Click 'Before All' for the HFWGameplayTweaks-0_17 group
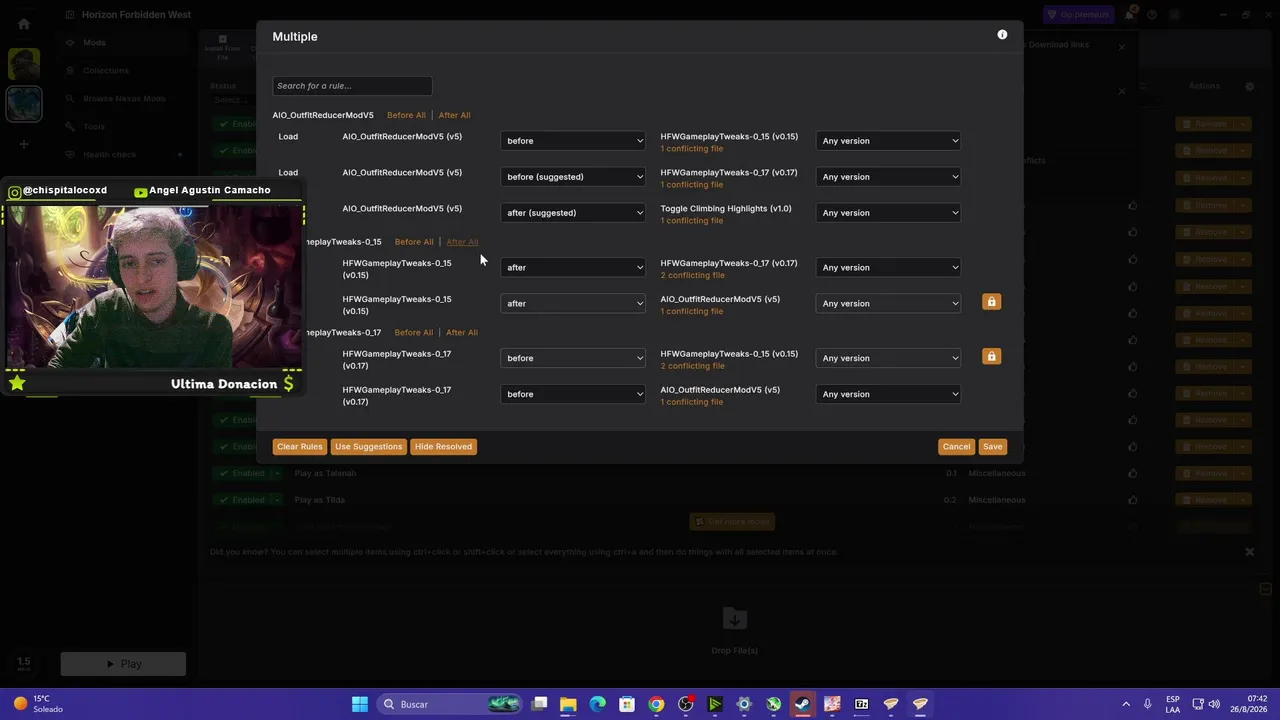Image resolution: width=1280 pixels, height=720 pixels. 414,332
